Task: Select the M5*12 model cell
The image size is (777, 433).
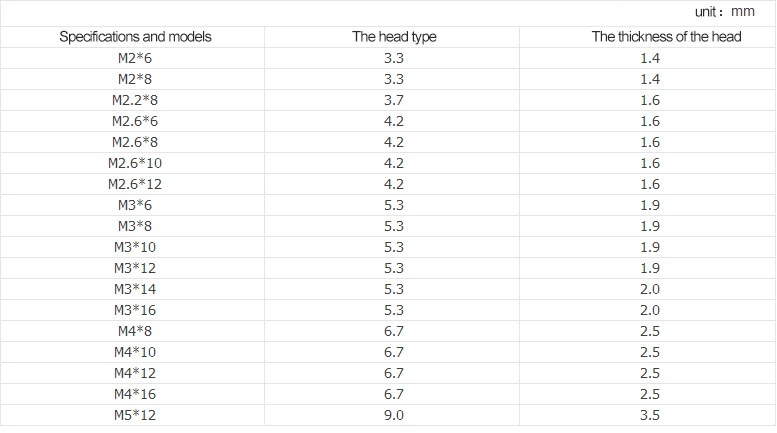Action: coord(135,415)
